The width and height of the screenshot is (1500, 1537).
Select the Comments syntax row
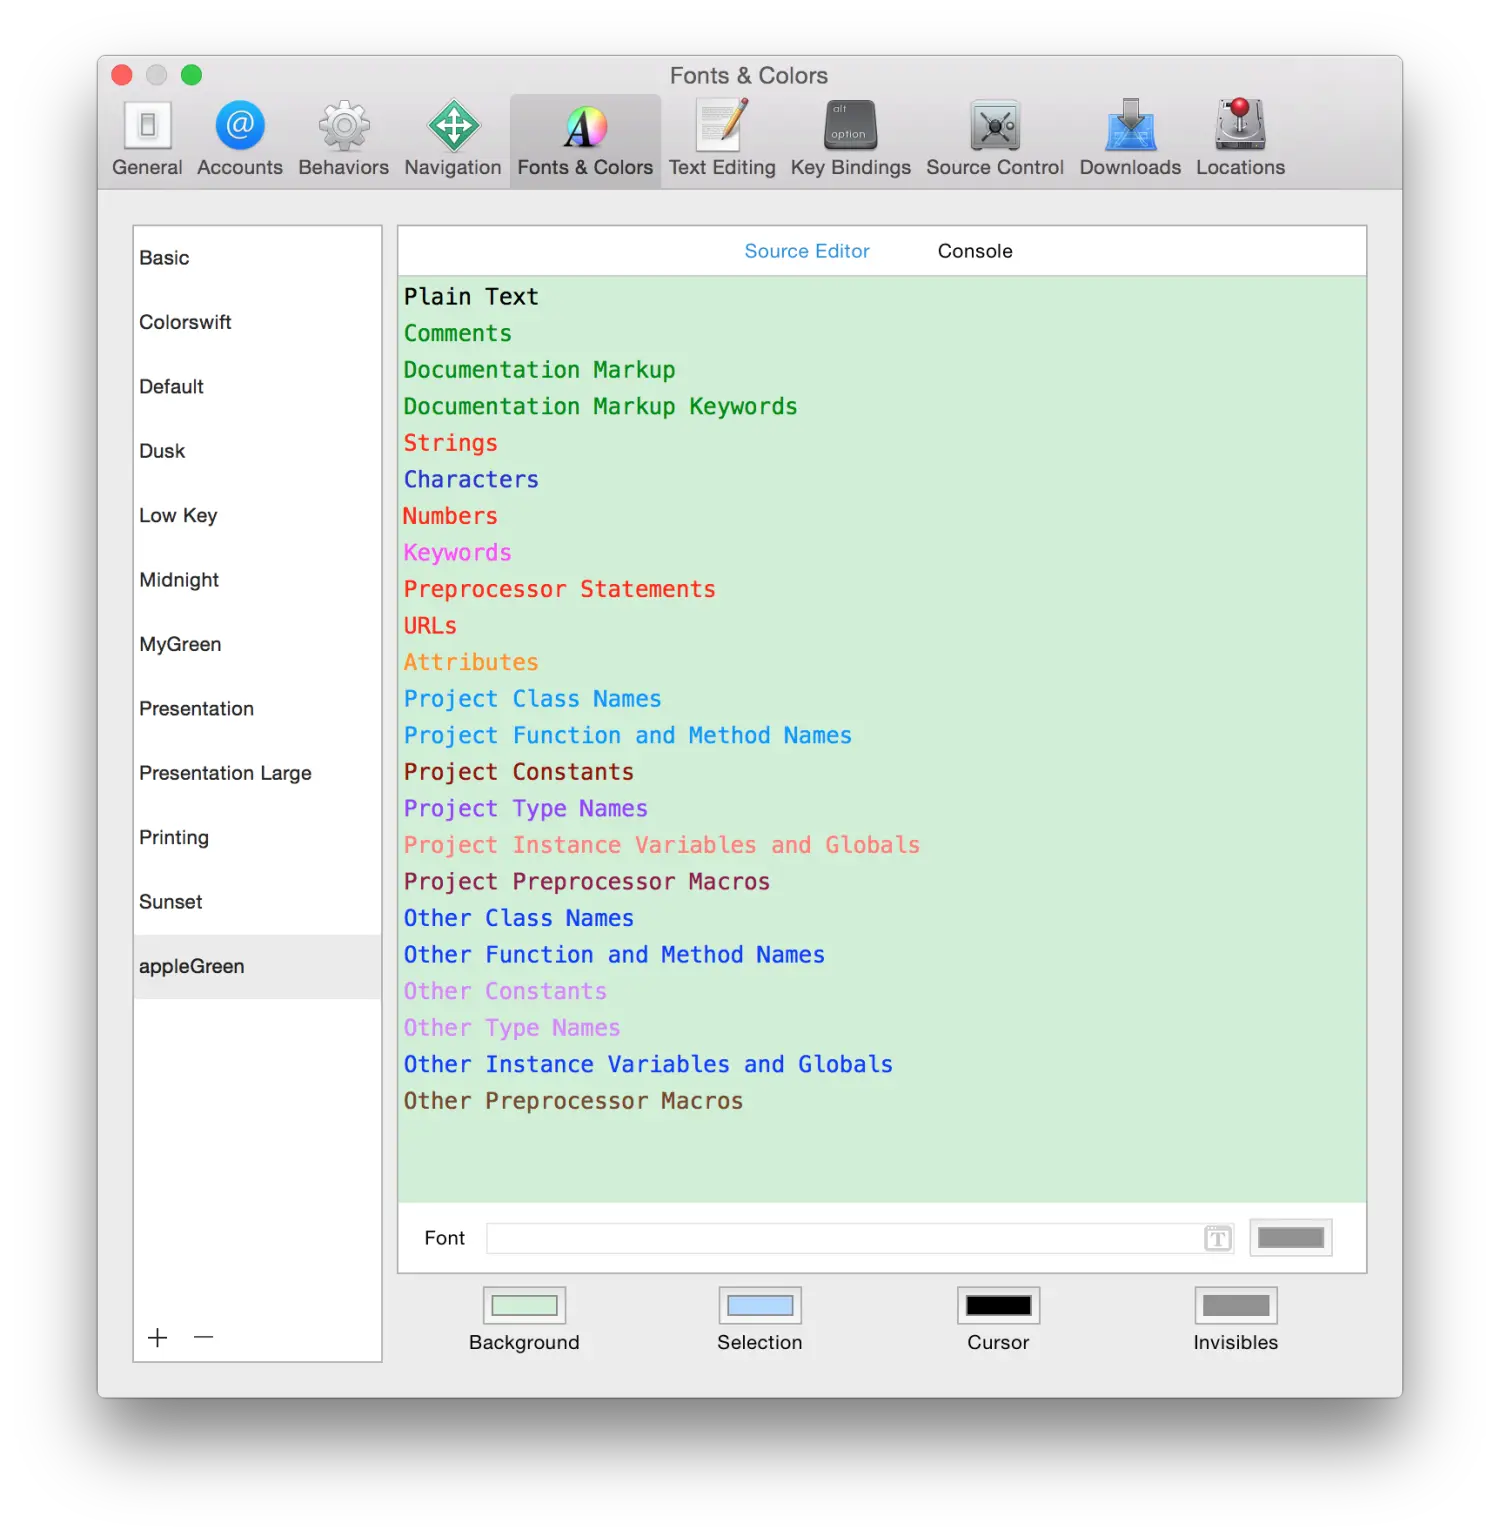tap(882, 333)
